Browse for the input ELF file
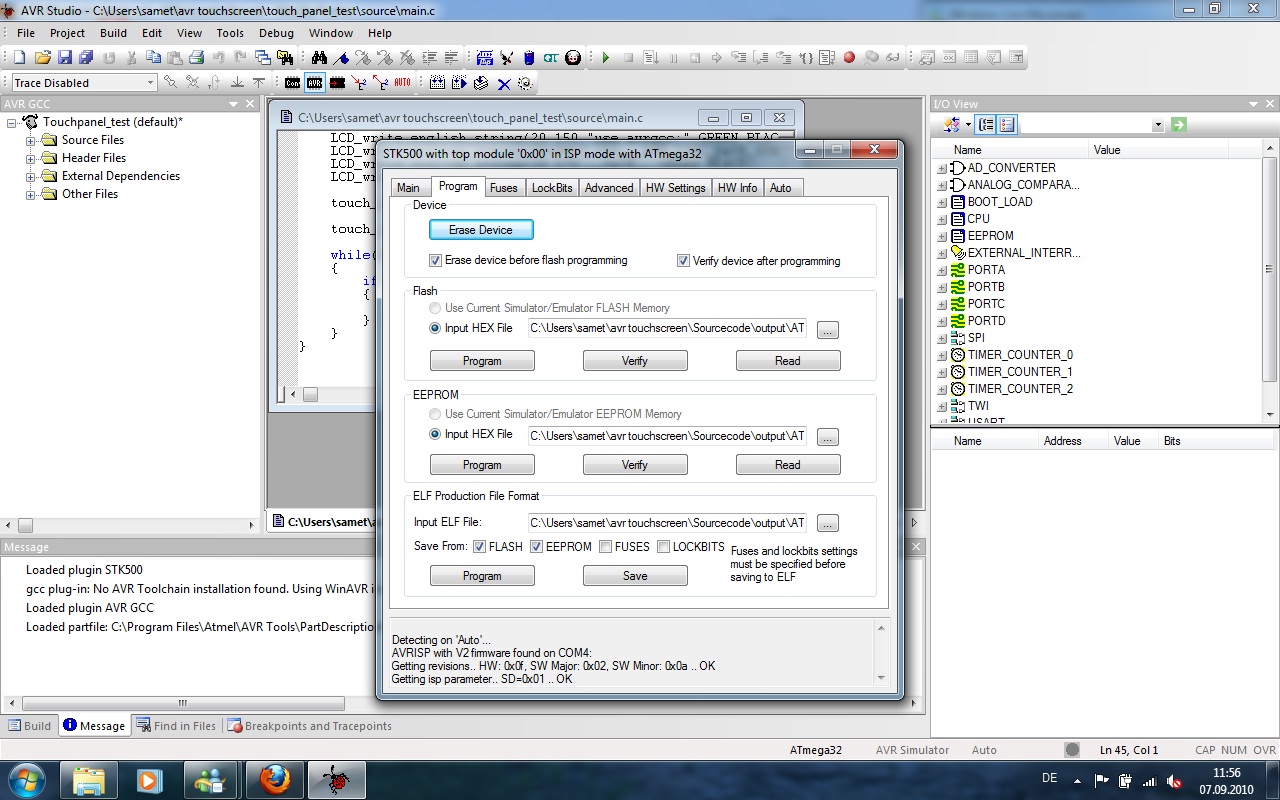This screenshot has width=1280, height=800. [x=827, y=523]
